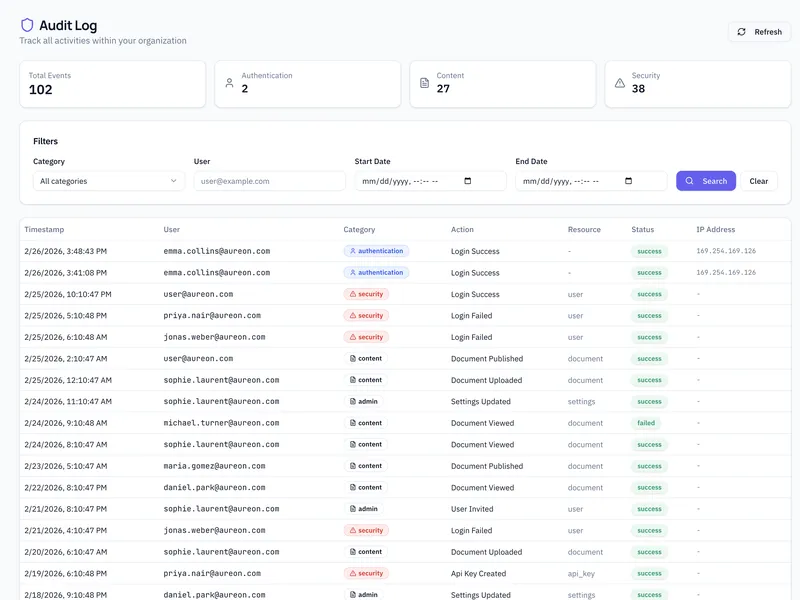Image resolution: width=800 pixels, height=600 pixels.
Task: Click the User column header
Action: (x=171, y=230)
